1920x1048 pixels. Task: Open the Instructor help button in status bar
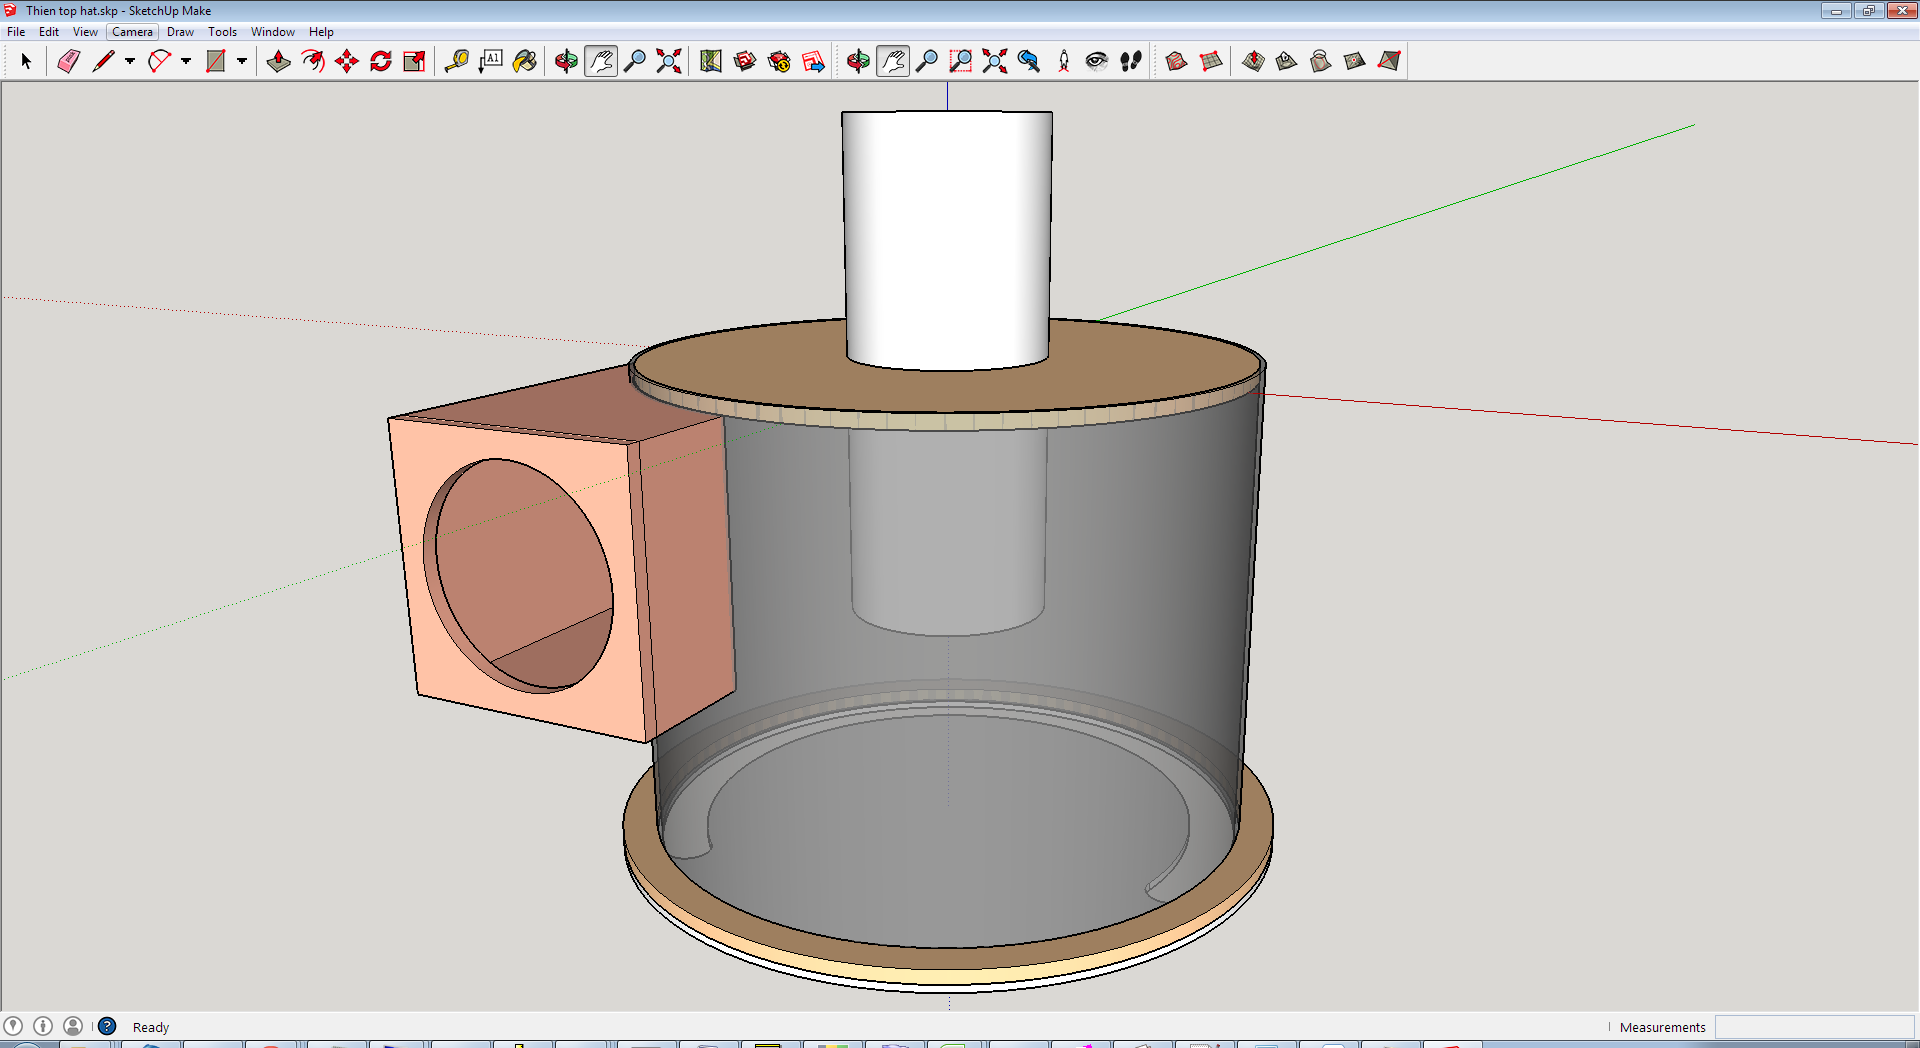(107, 1026)
